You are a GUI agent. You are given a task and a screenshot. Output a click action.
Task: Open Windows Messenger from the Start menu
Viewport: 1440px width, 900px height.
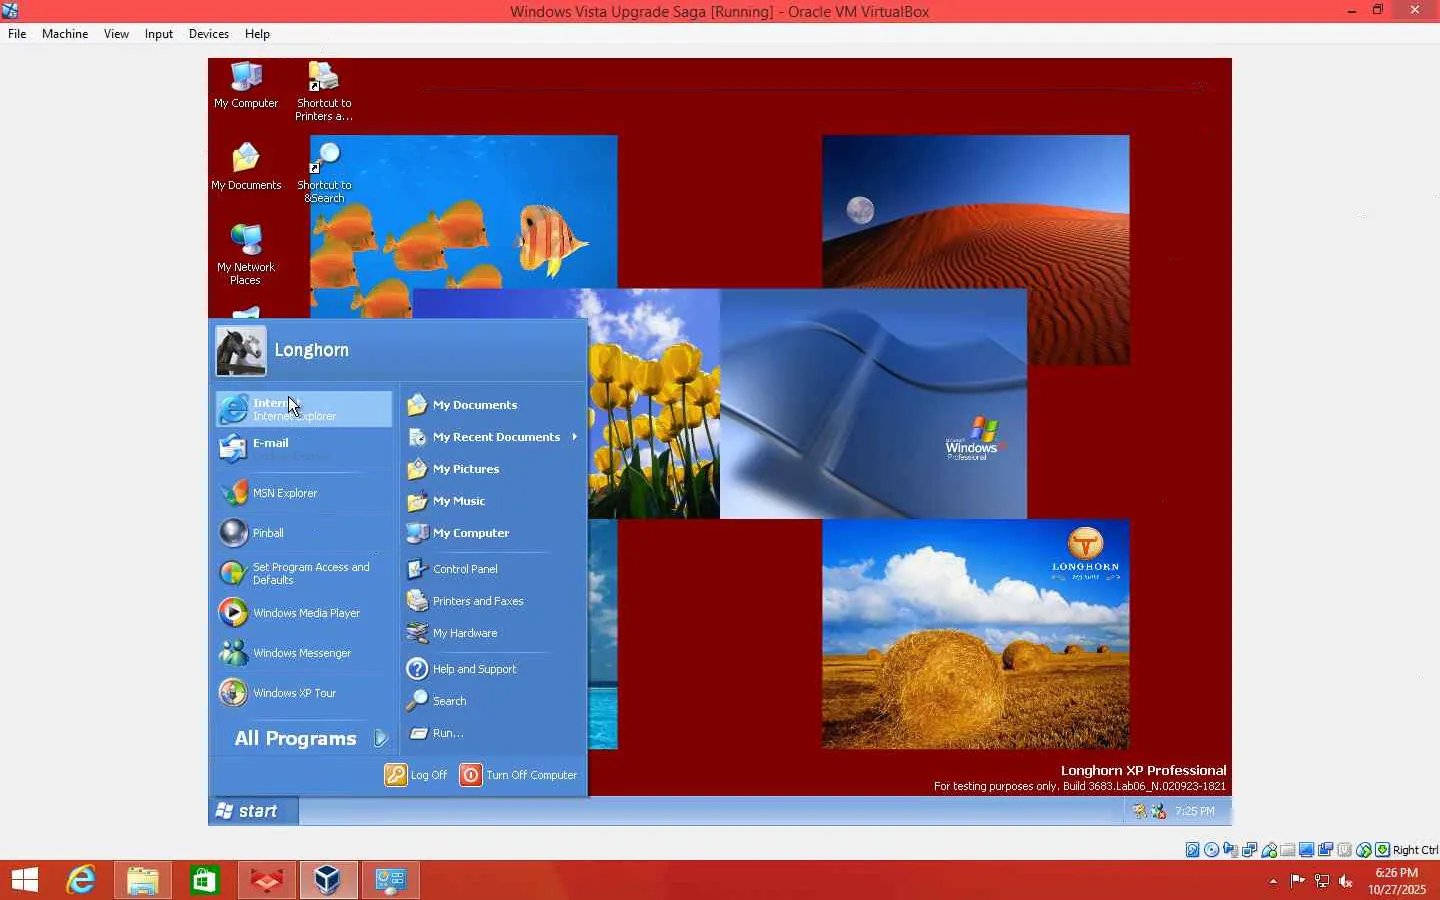tap(304, 653)
